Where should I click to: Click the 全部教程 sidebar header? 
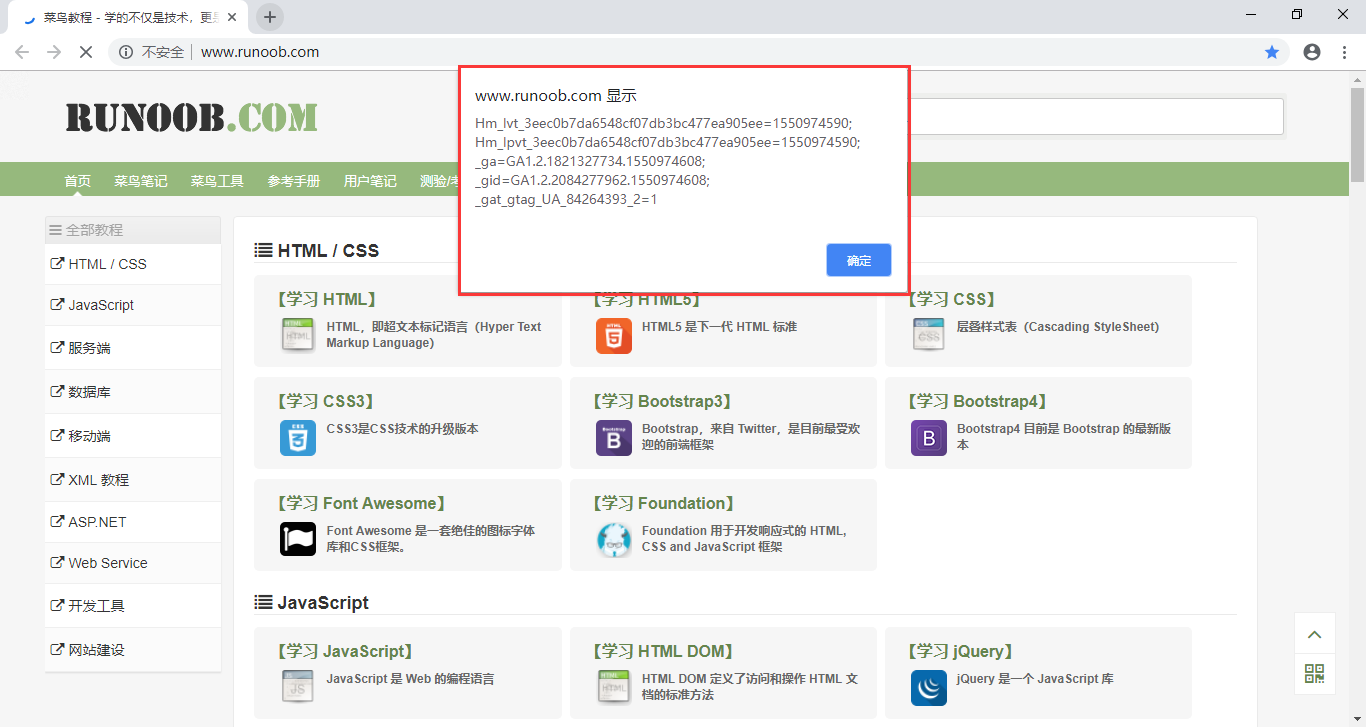tap(133, 230)
